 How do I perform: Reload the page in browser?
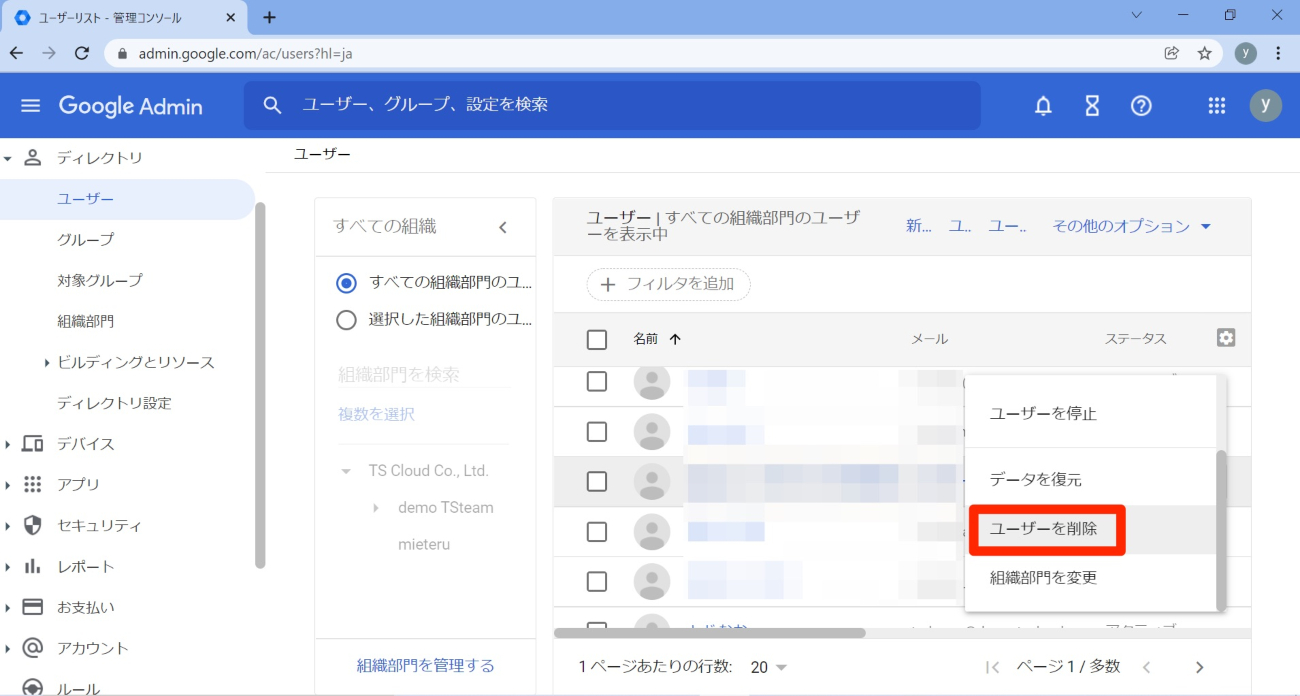pos(82,54)
